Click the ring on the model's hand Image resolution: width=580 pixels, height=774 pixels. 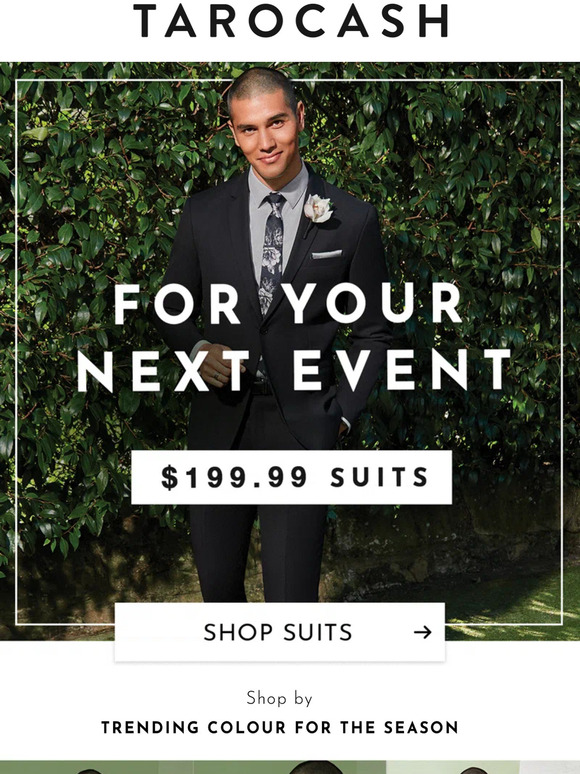(217, 377)
